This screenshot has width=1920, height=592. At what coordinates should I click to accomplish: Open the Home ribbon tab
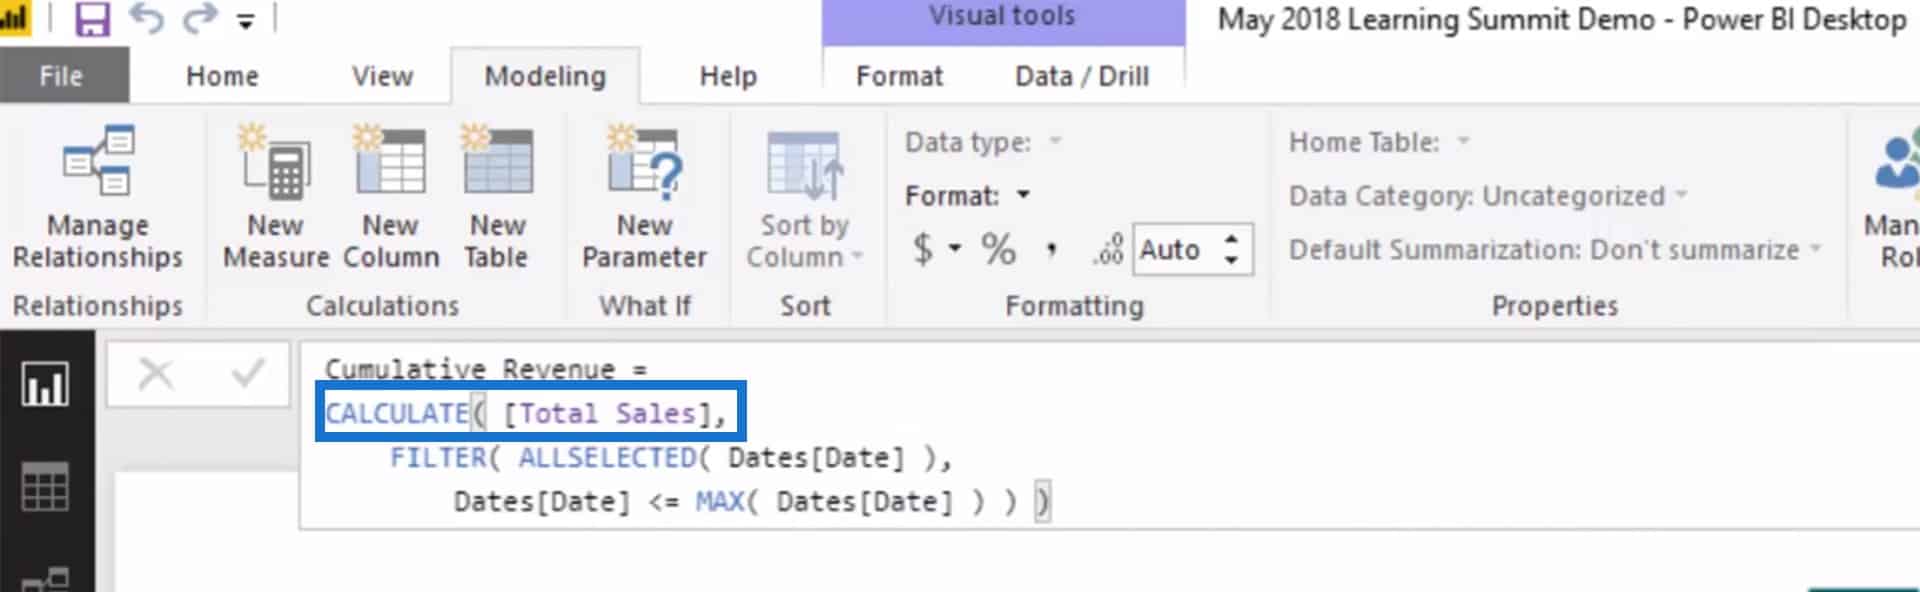pyautogui.click(x=222, y=76)
